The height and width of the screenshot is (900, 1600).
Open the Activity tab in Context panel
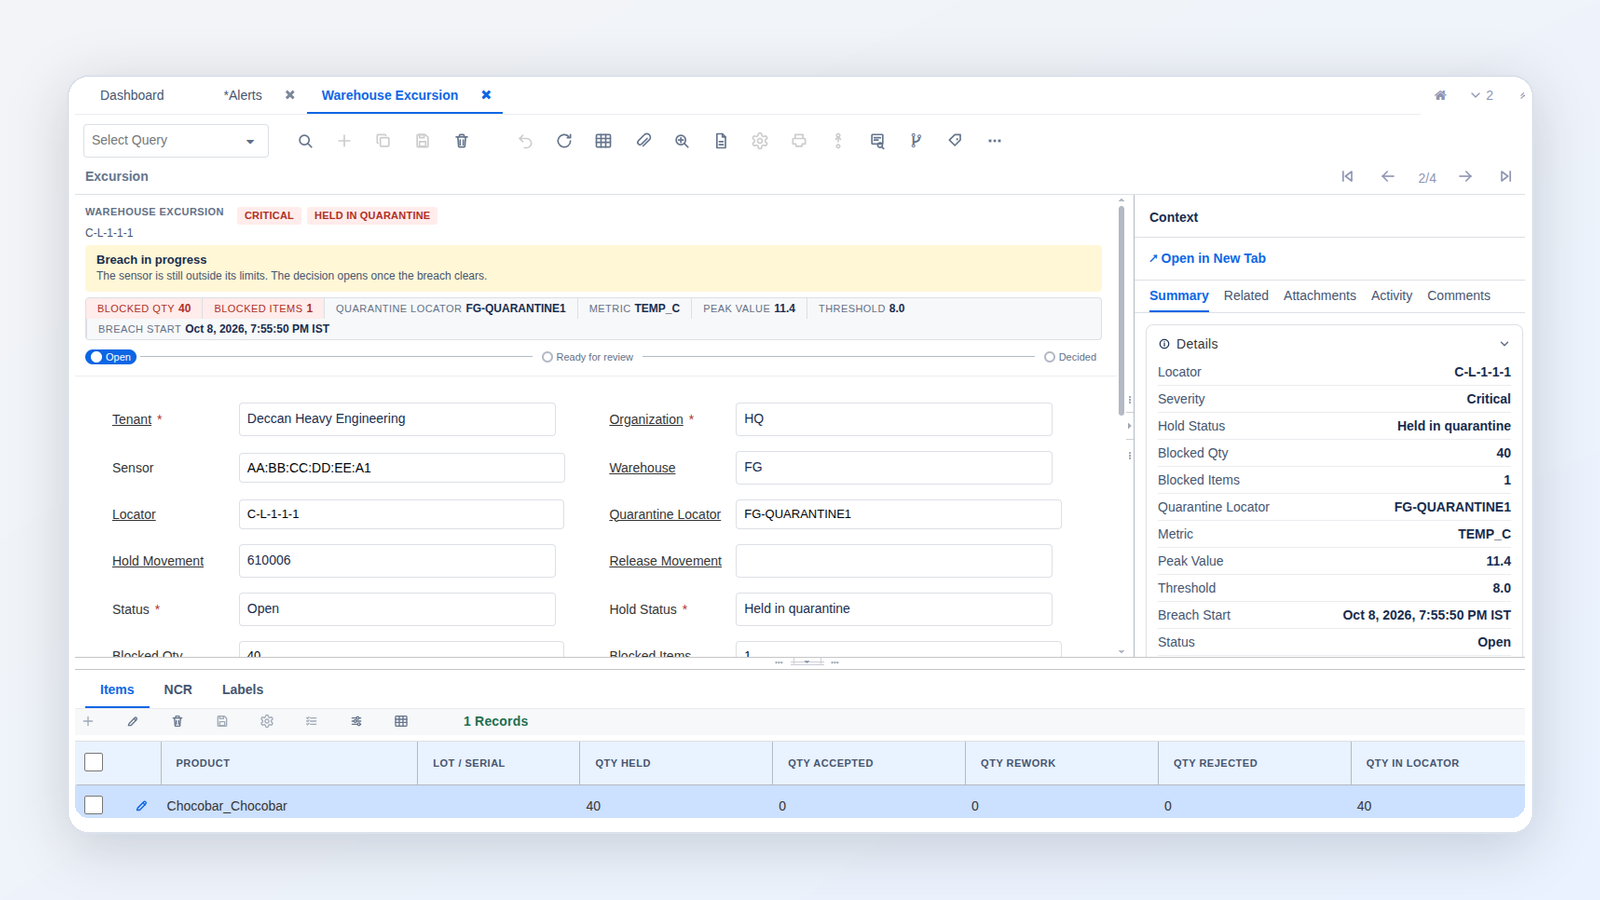(1391, 295)
